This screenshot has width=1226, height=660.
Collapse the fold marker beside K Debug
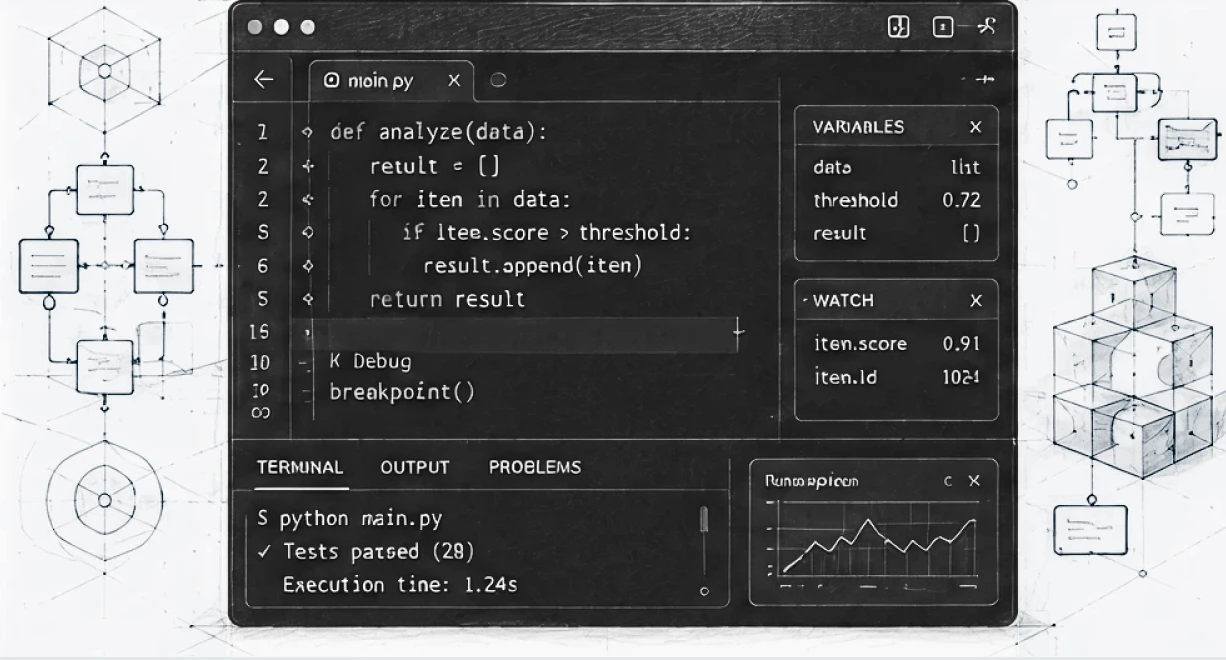pos(306,362)
